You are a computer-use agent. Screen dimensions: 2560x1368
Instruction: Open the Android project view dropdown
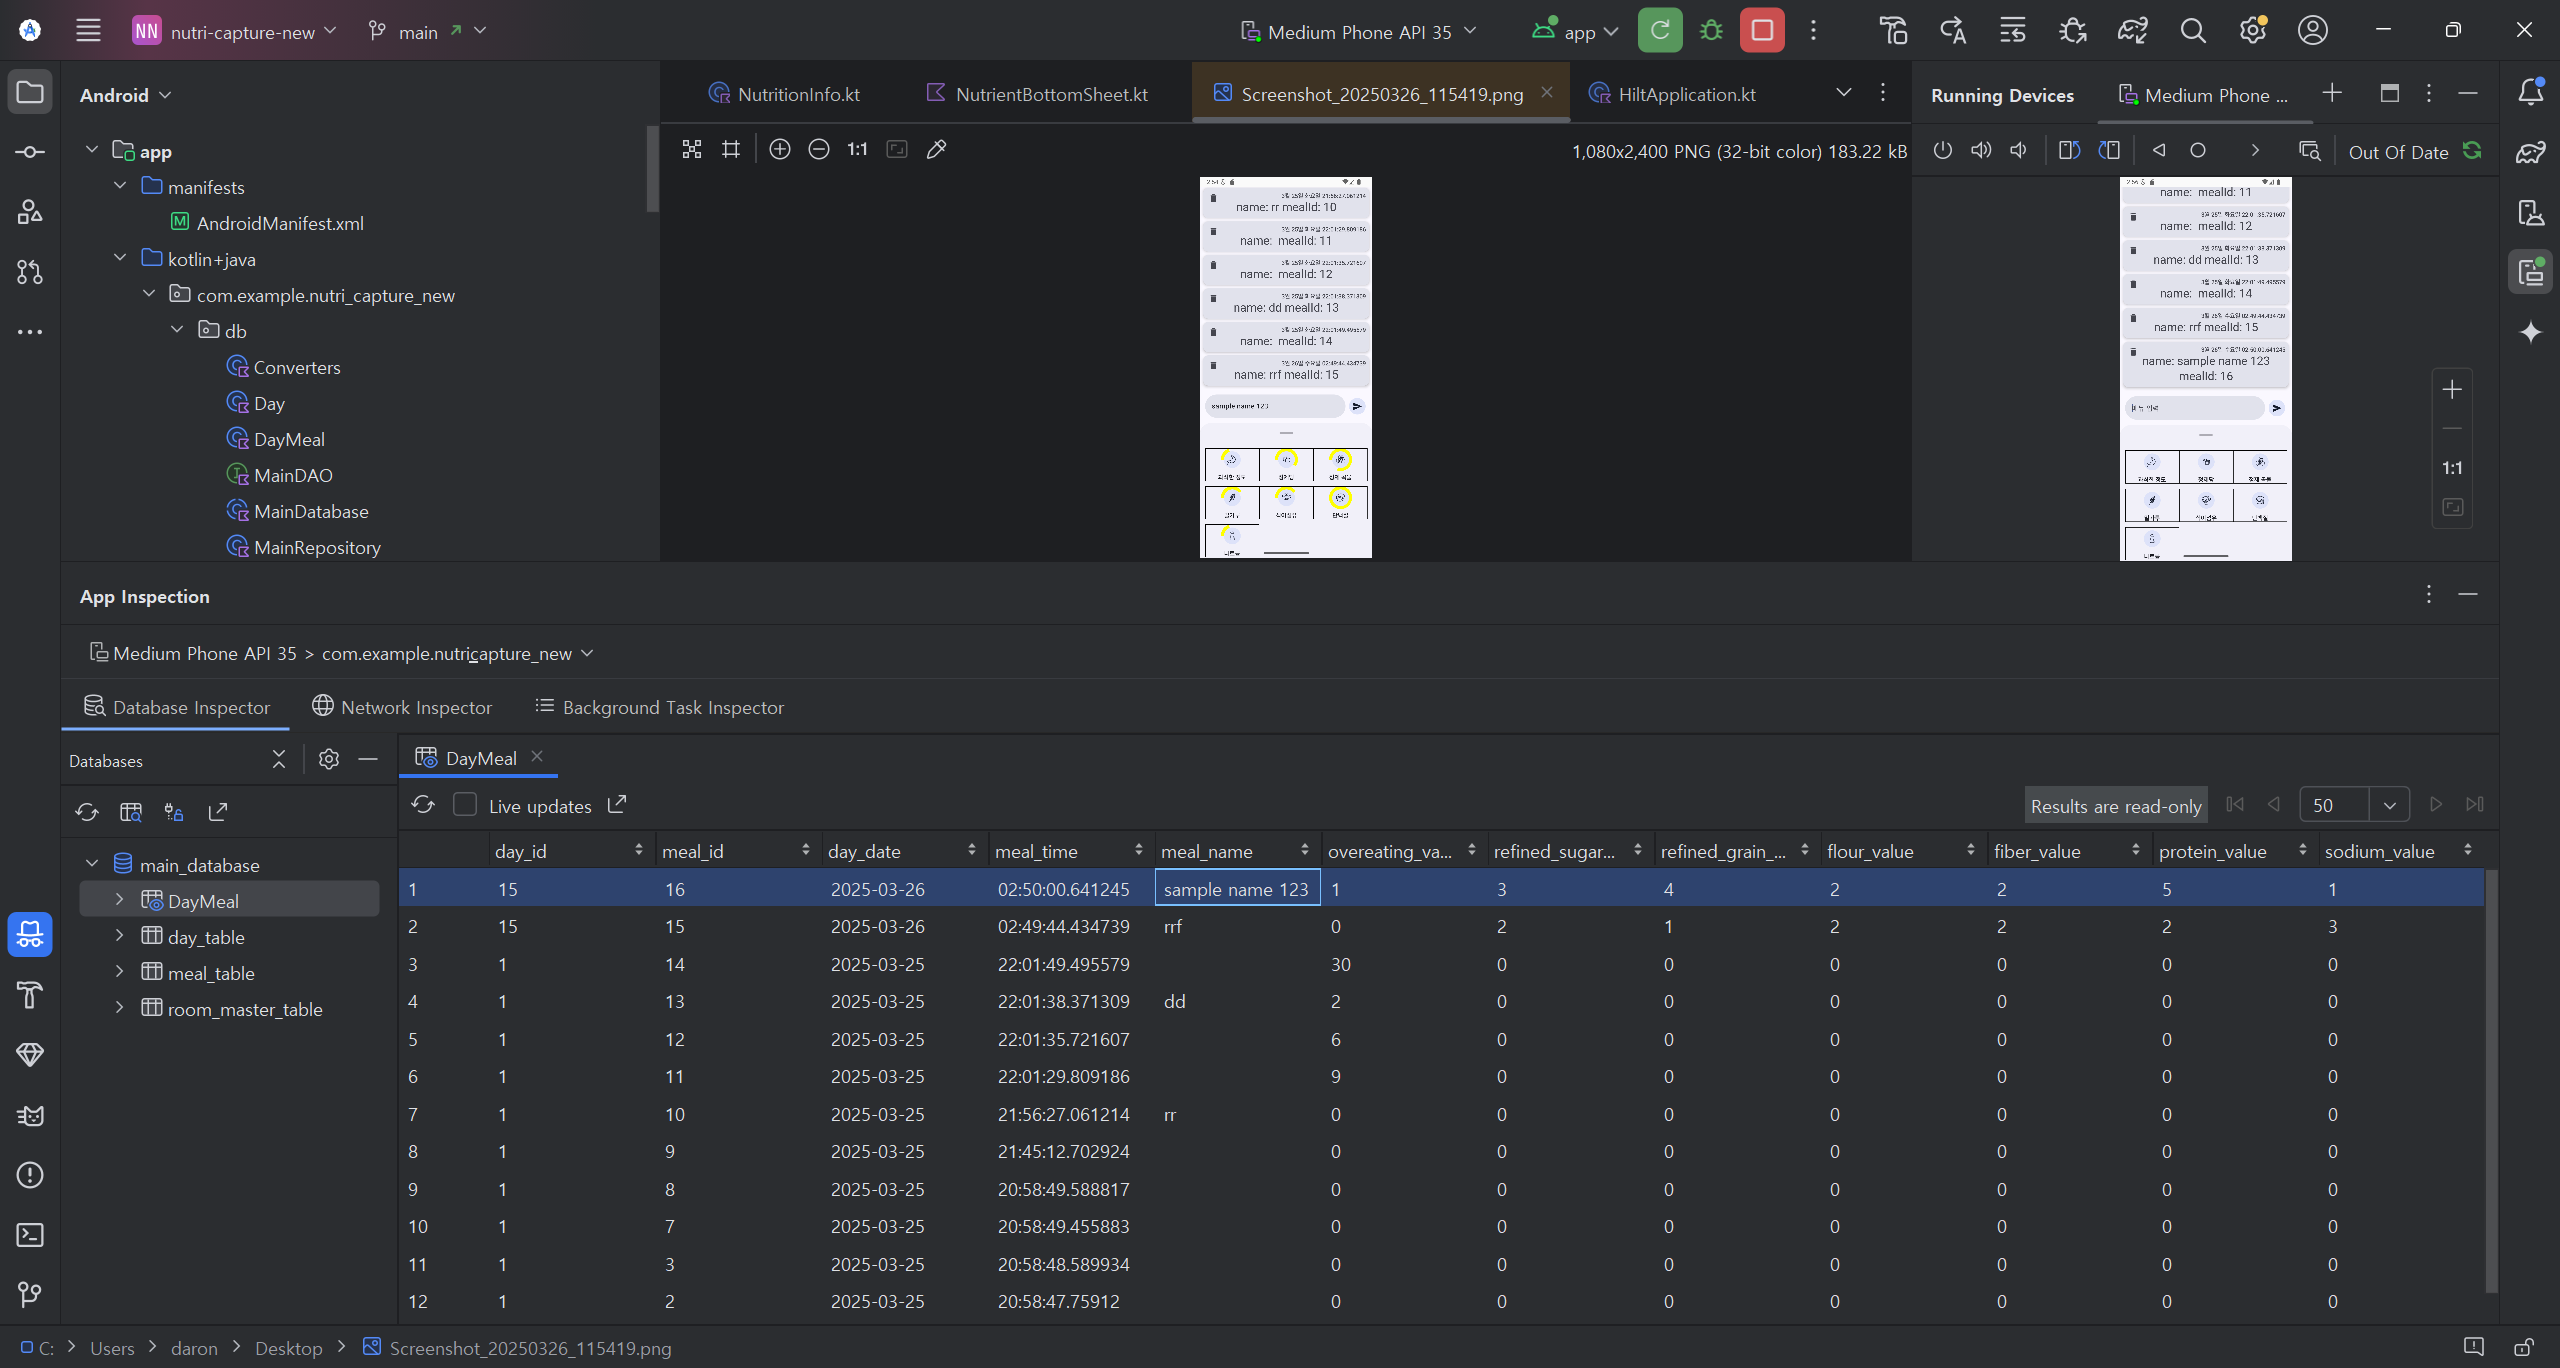click(126, 95)
